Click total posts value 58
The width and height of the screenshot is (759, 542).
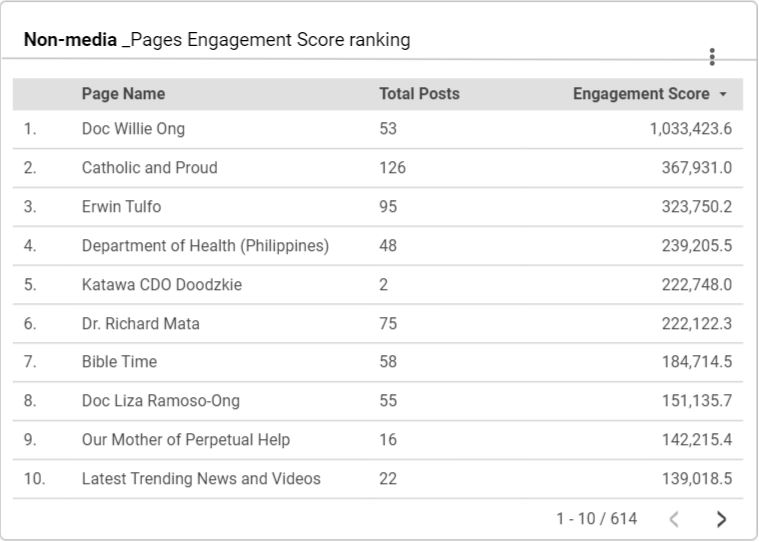(x=388, y=362)
